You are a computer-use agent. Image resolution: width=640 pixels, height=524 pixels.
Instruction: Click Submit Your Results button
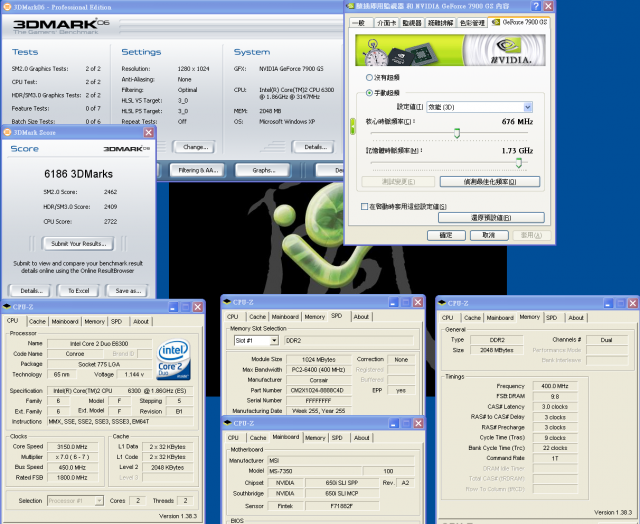[78, 244]
